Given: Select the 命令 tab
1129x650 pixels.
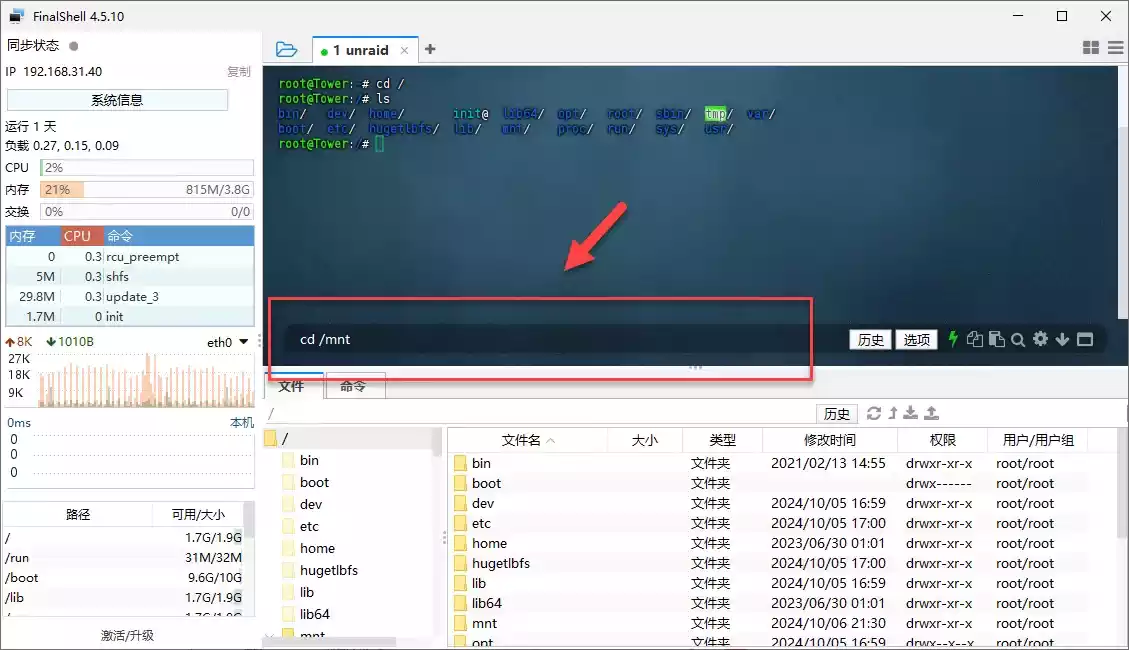Looking at the screenshot, I should (x=354, y=387).
